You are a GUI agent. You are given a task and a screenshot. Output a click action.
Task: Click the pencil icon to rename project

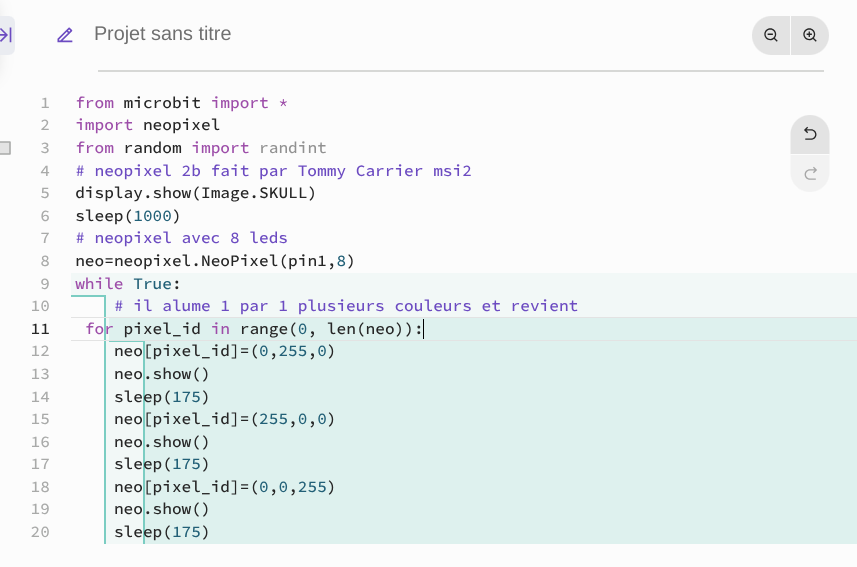[x=65, y=36]
